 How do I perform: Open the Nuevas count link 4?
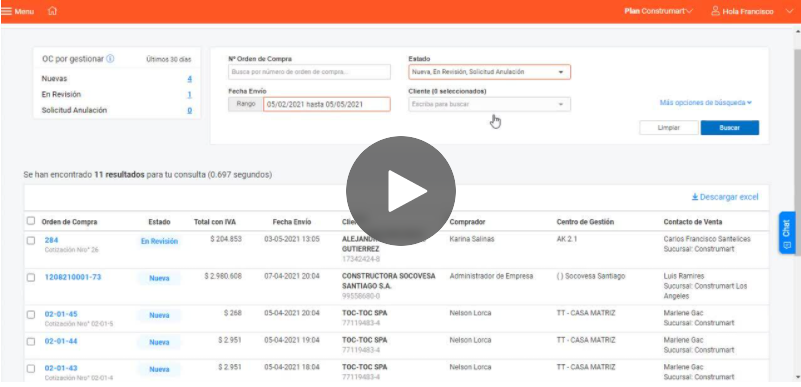[190, 79]
